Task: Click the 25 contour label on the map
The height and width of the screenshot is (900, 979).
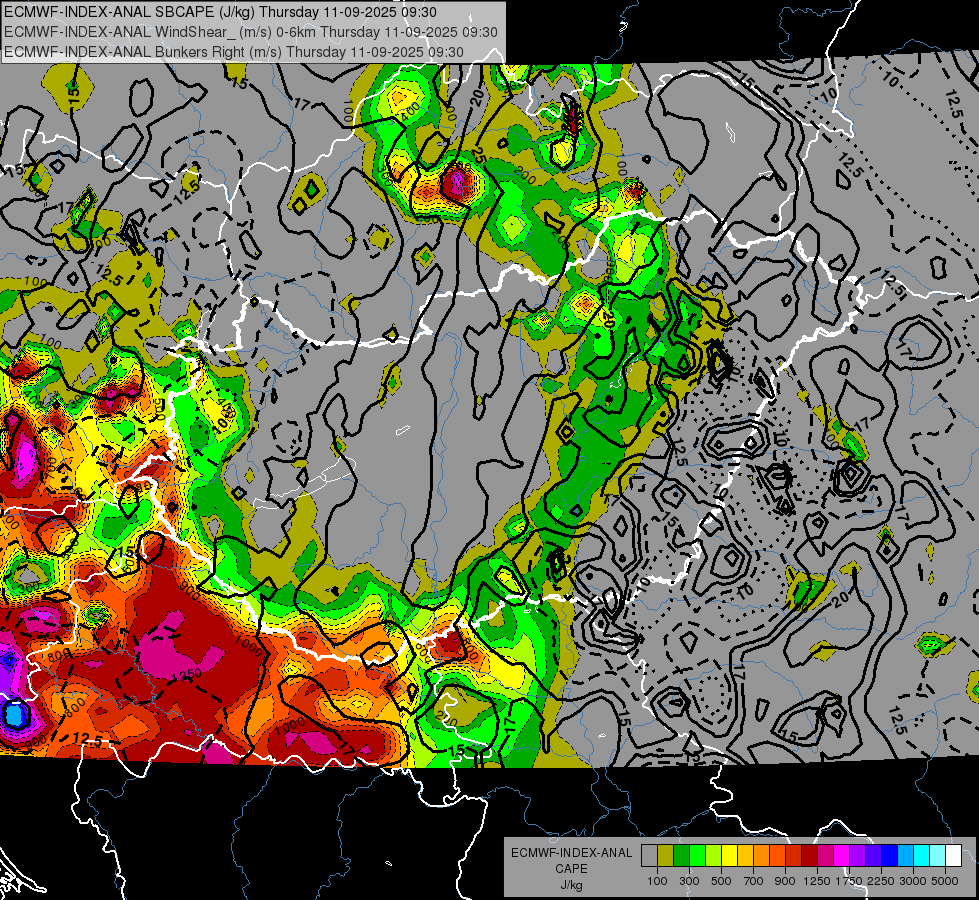Action: coord(479,154)
